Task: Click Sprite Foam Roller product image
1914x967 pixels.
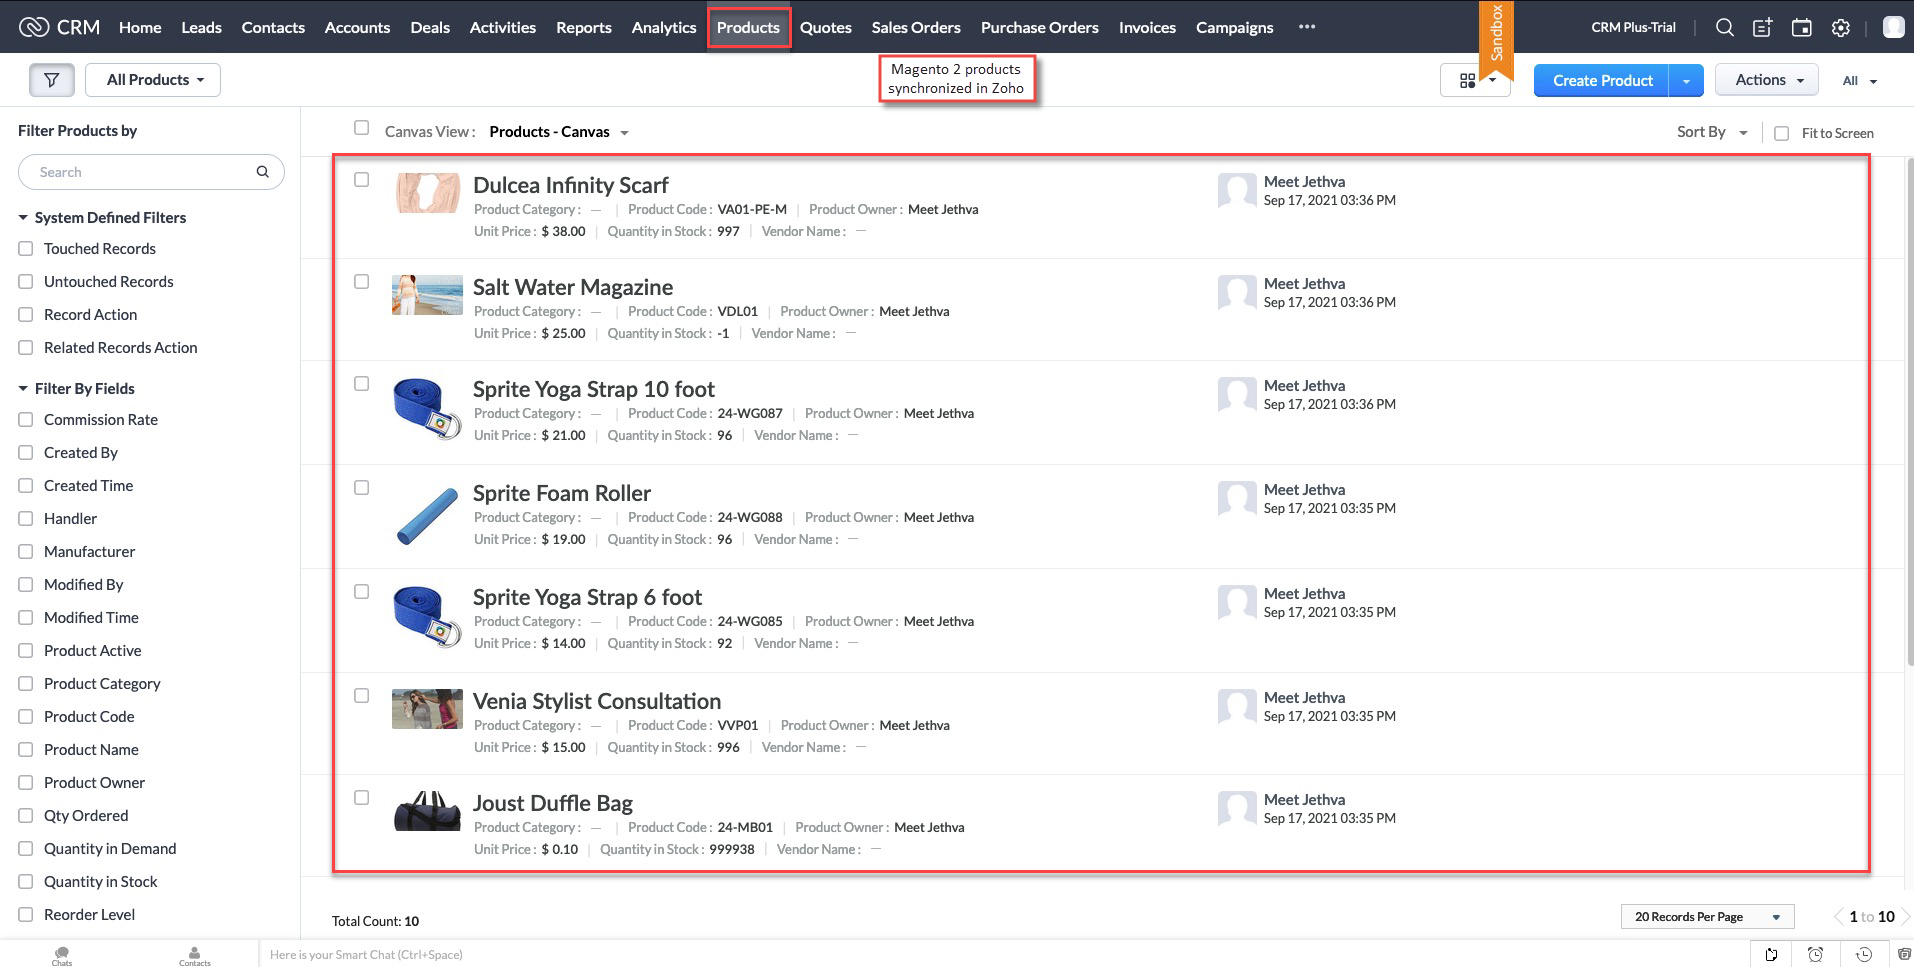Action: (x=427, y=517)
